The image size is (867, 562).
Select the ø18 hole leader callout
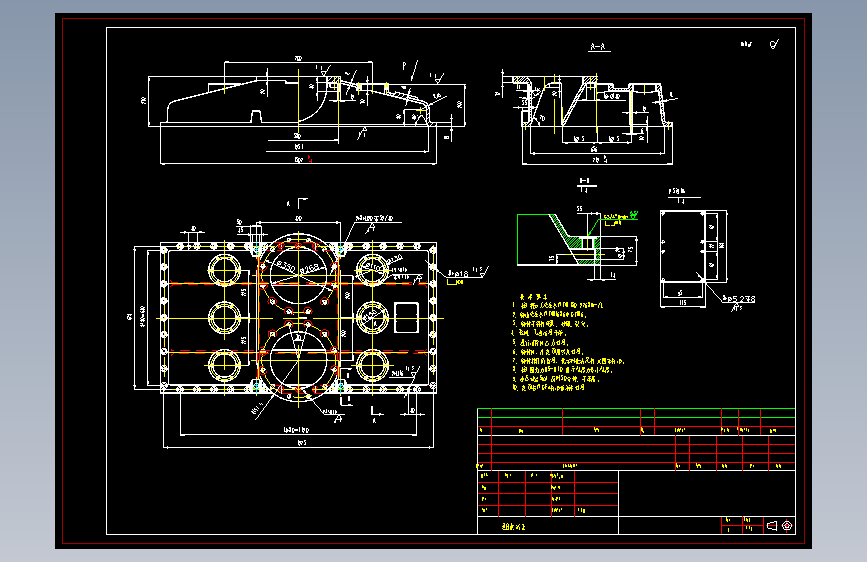click(x=458, y=273)
